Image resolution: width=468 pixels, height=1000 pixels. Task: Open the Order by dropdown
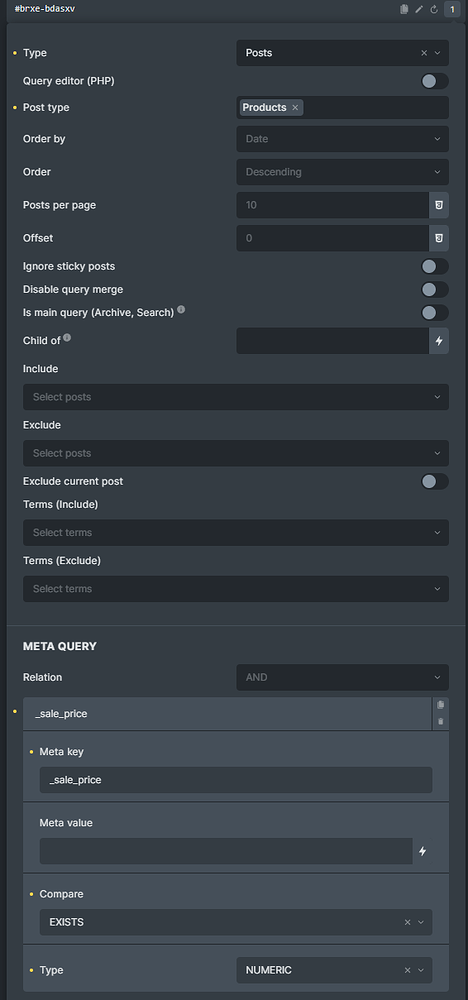342,139
